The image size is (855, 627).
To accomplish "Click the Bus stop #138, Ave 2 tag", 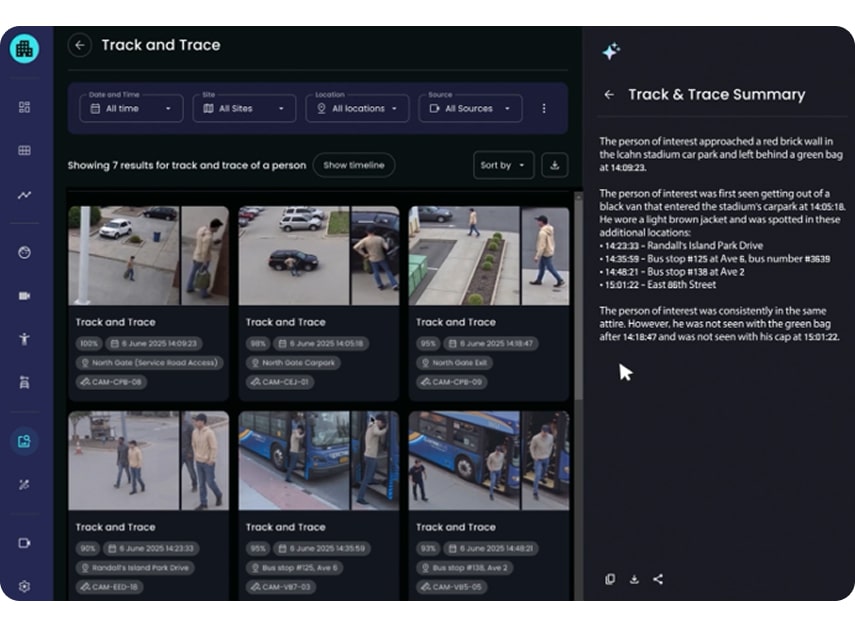I will pyautogui.click(x=465, y=568).
